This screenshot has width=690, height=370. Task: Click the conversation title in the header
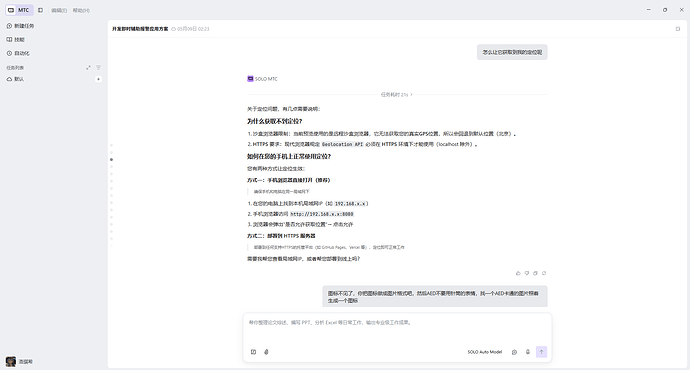tap(140, 29)
